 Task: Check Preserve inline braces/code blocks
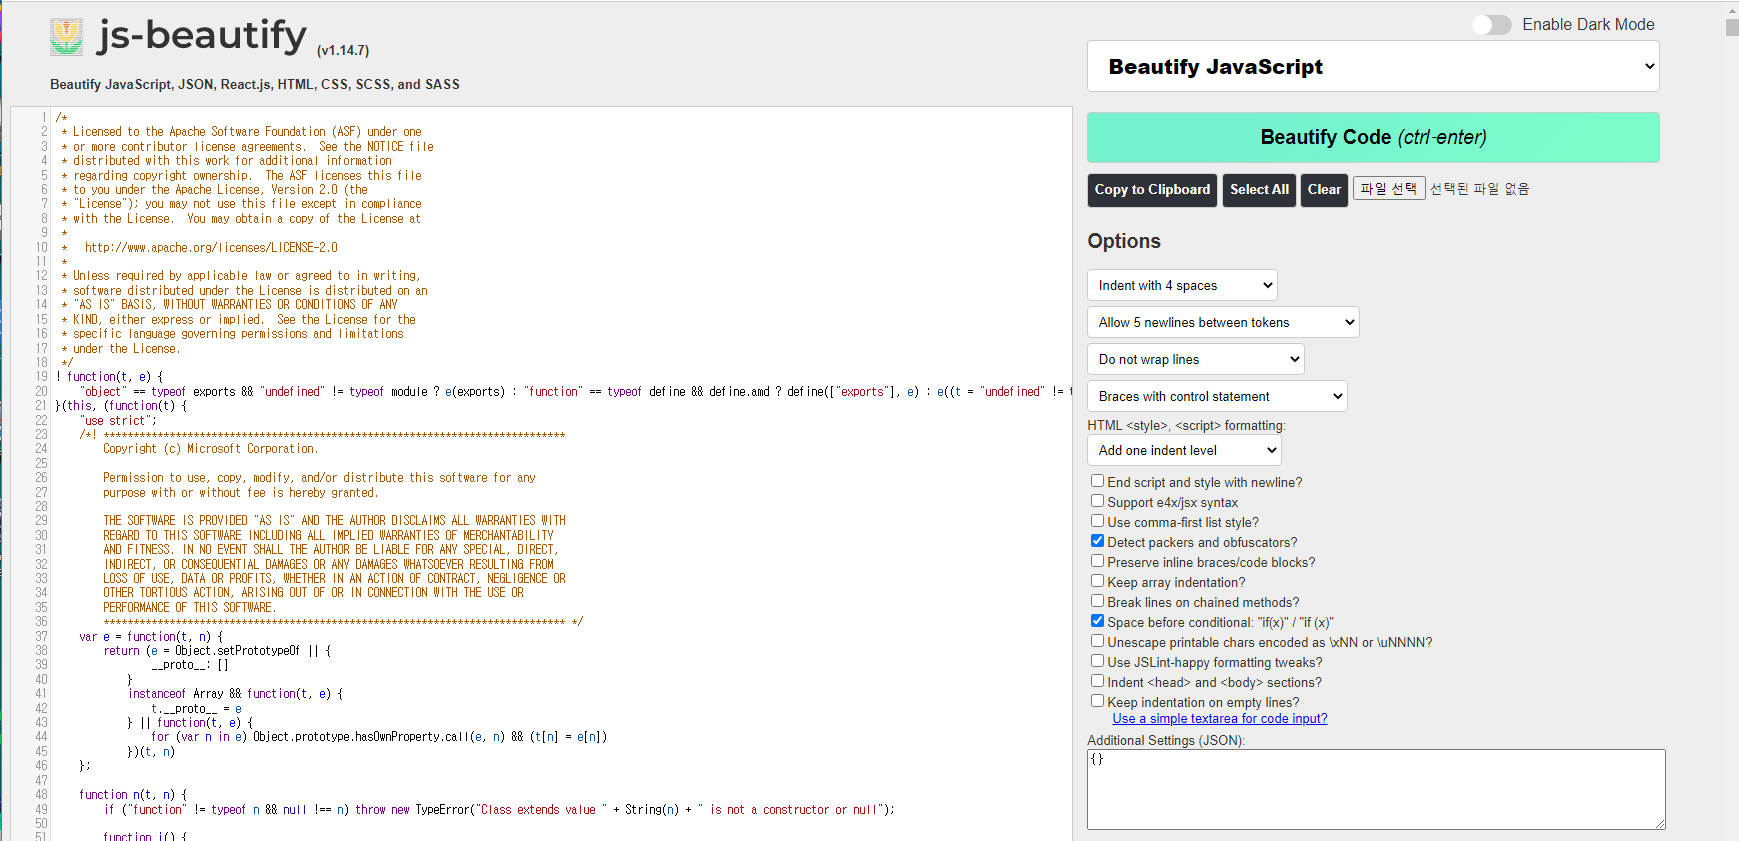coord(1097,561)
